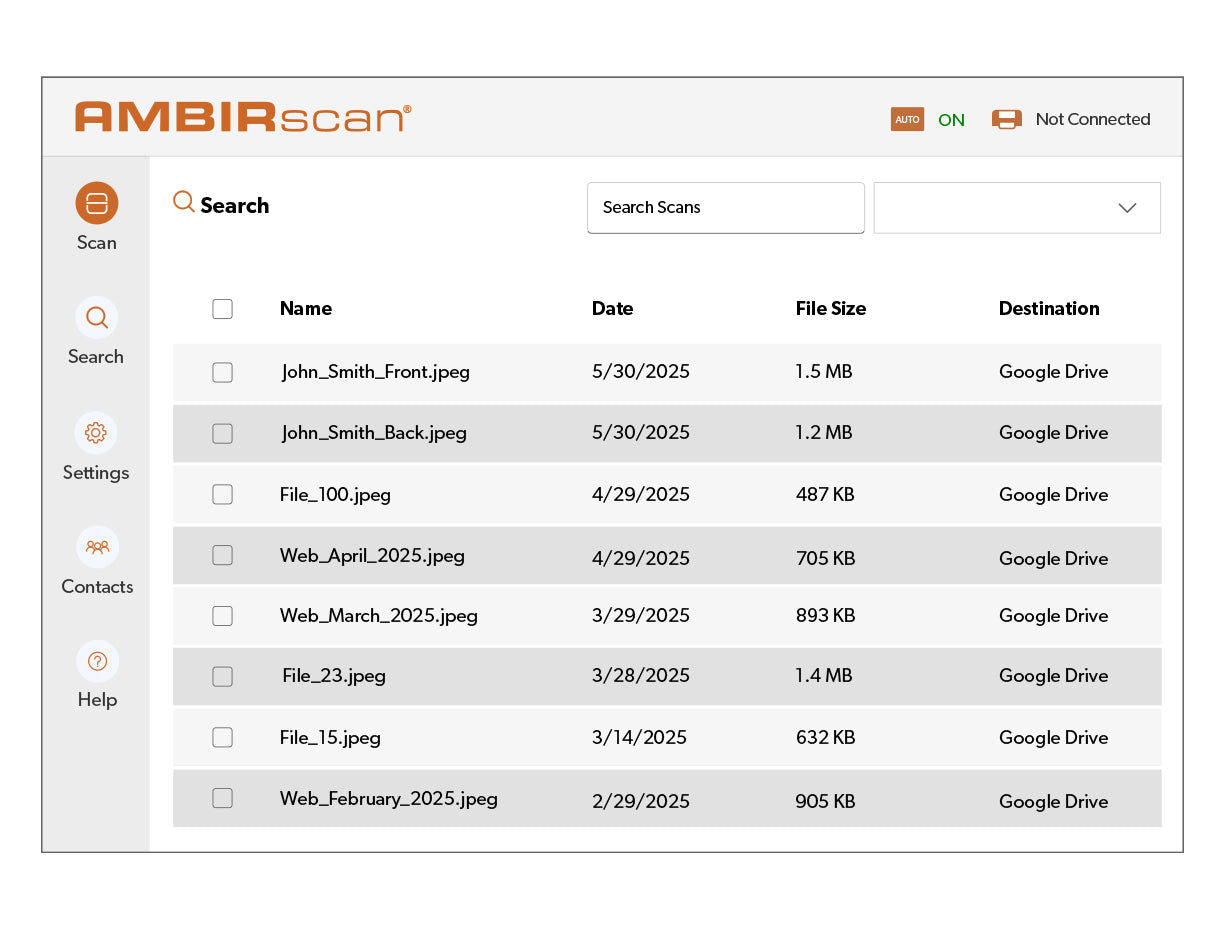Click the Search magnifier sidebar icon
The width and height of the screenshot is (1226, 930).
click(x=97, y=318)
